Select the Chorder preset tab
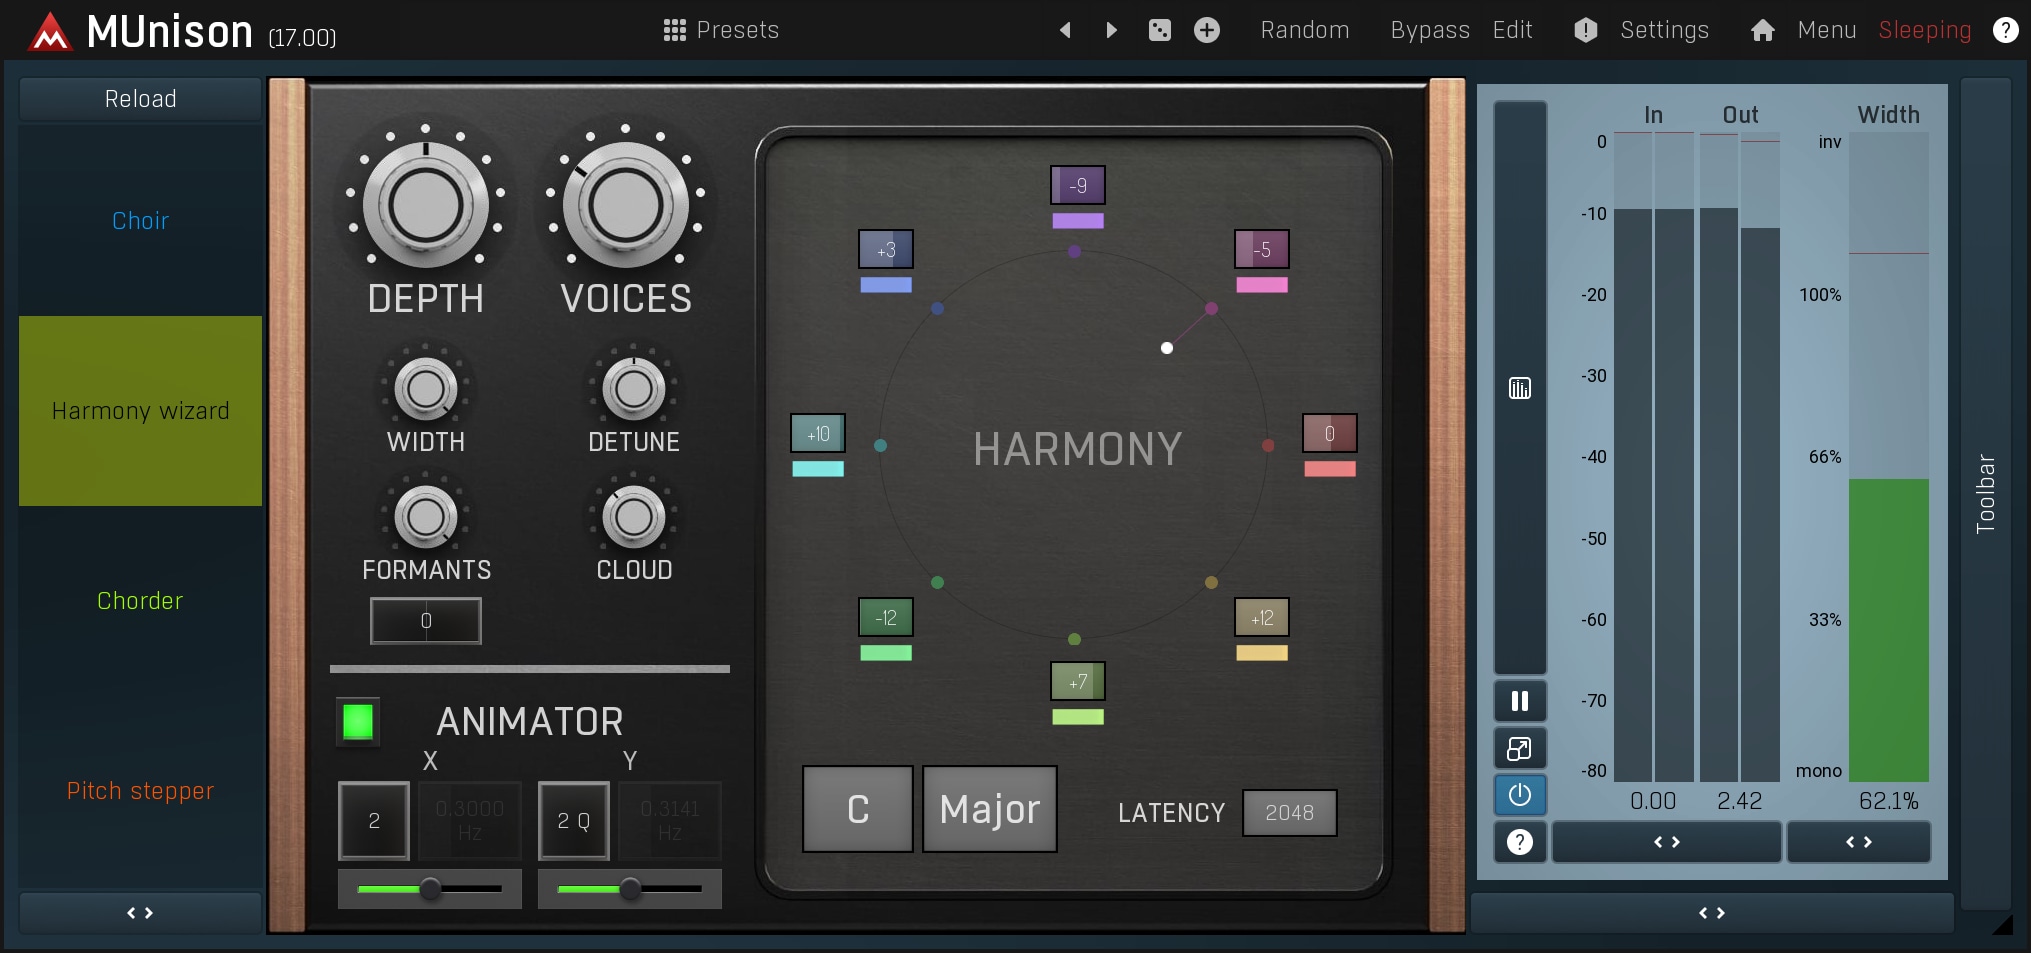 pos(140,601)
